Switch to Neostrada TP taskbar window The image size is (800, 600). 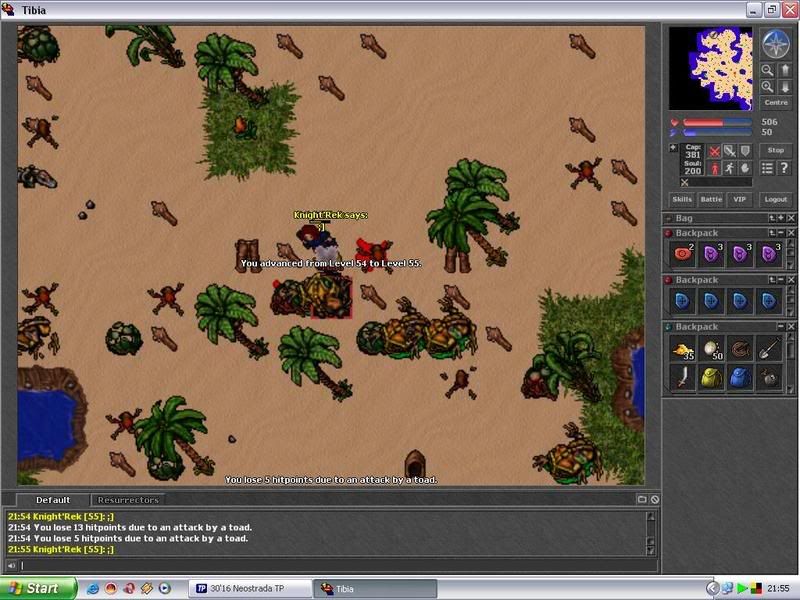tap(250, 588)
